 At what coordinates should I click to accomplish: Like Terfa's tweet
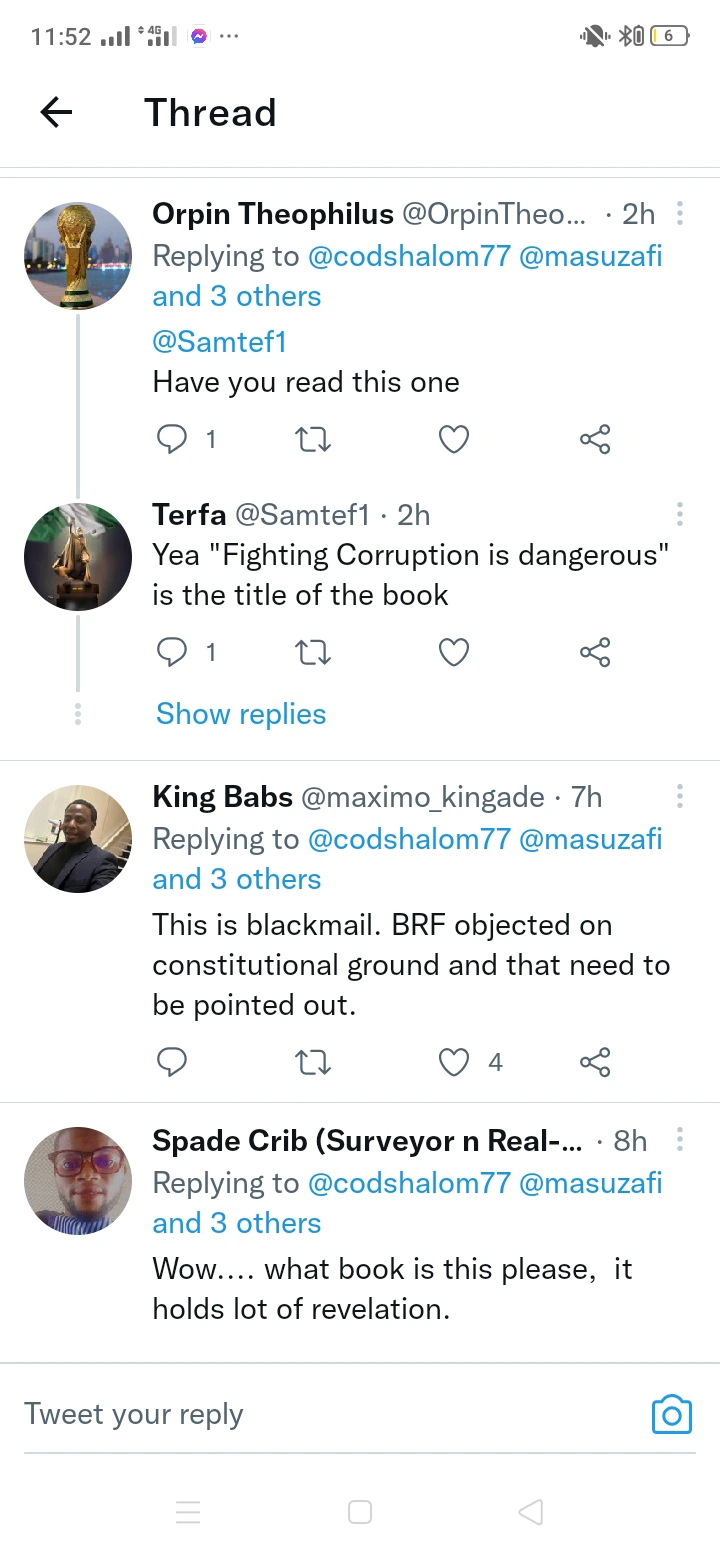tap(455, 653)
